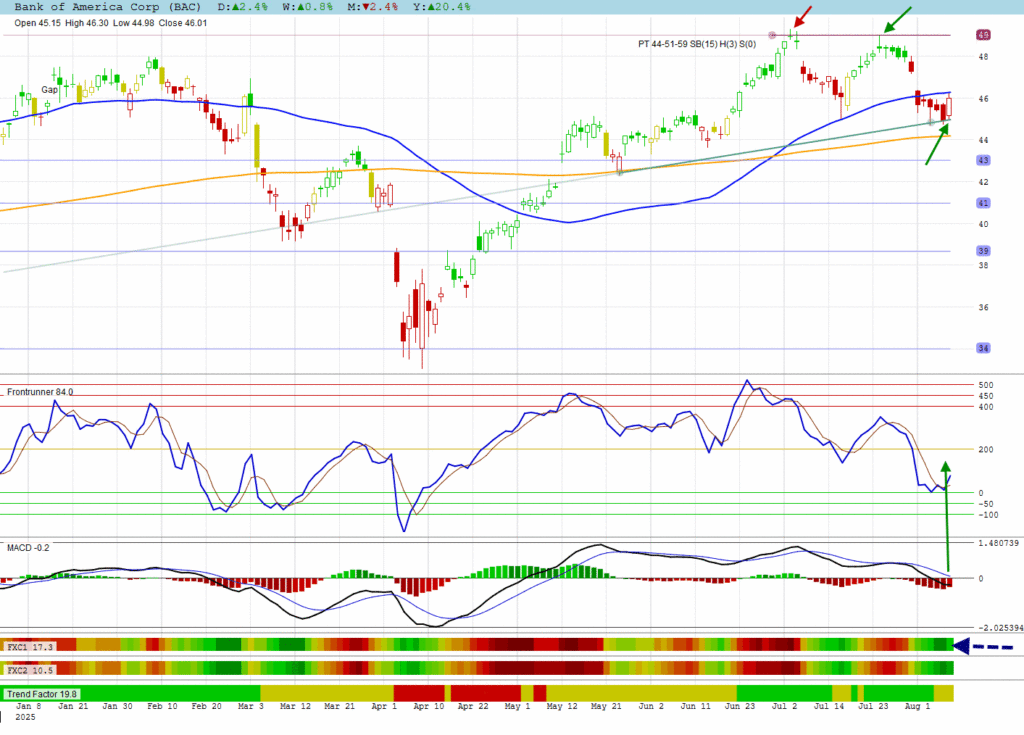Click the Jun 23 date label
The image size is (1024, 735).
pos(740,706)
